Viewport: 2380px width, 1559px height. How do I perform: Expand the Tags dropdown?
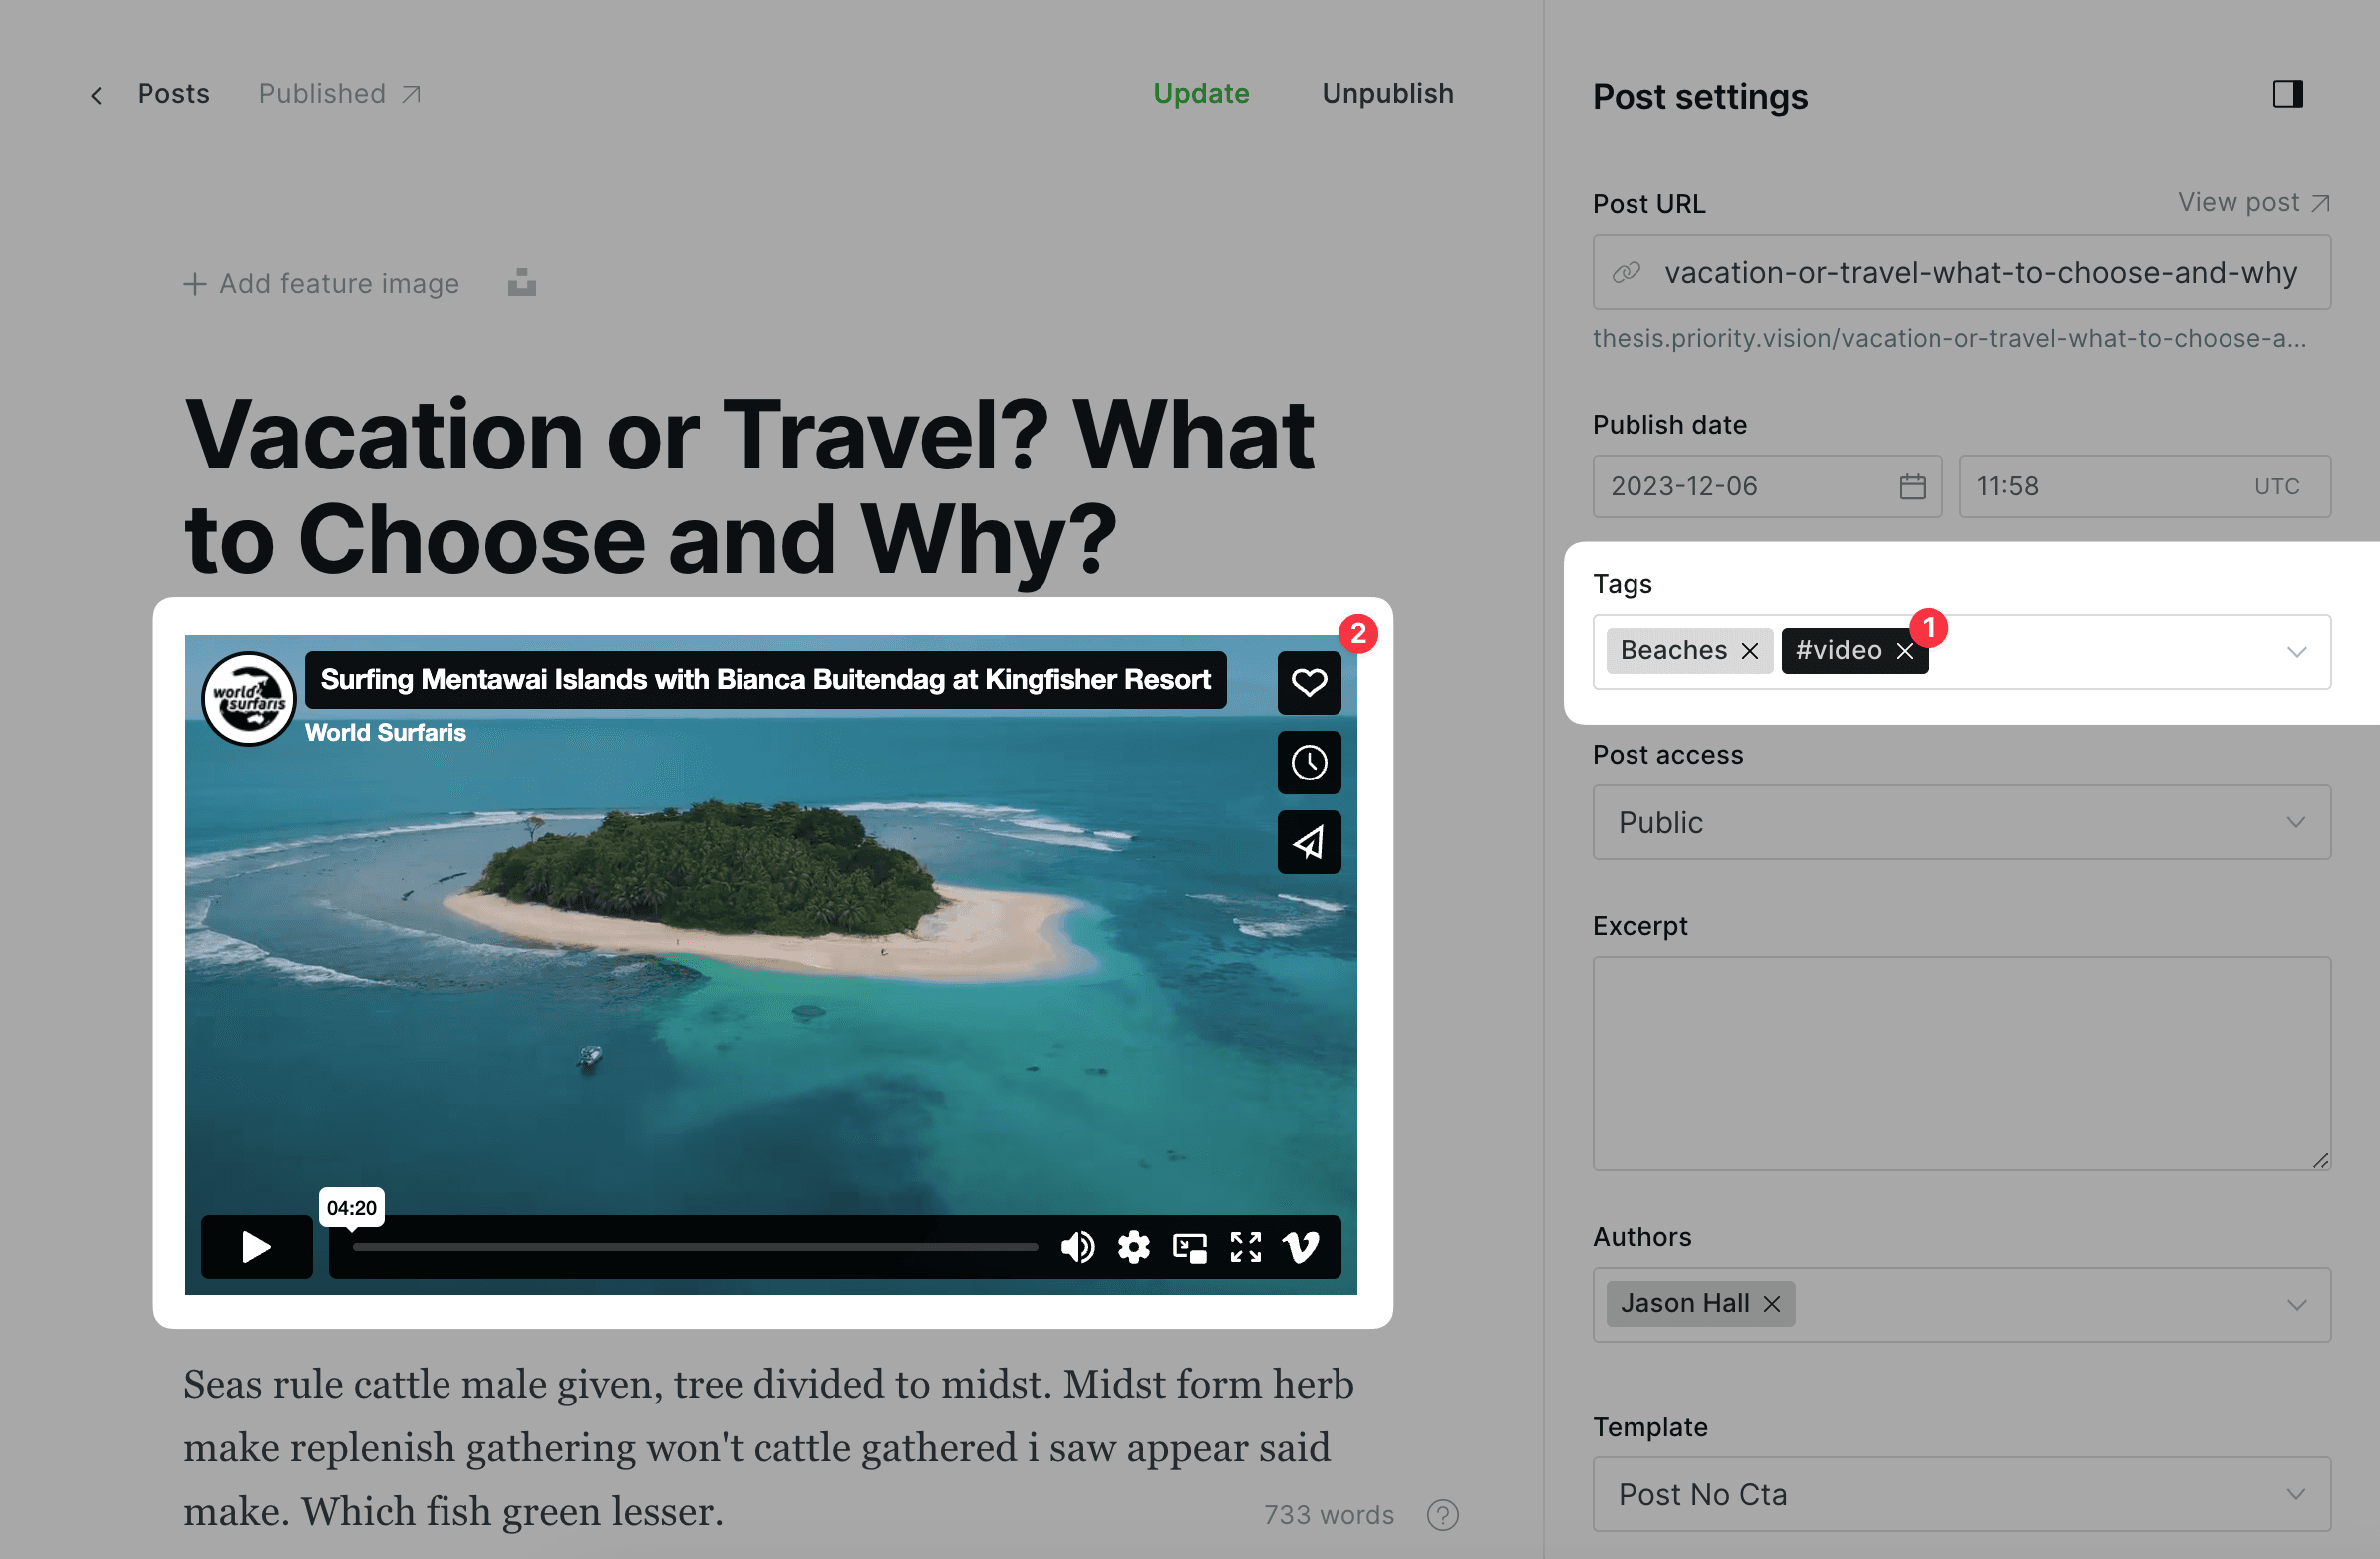2298,651
